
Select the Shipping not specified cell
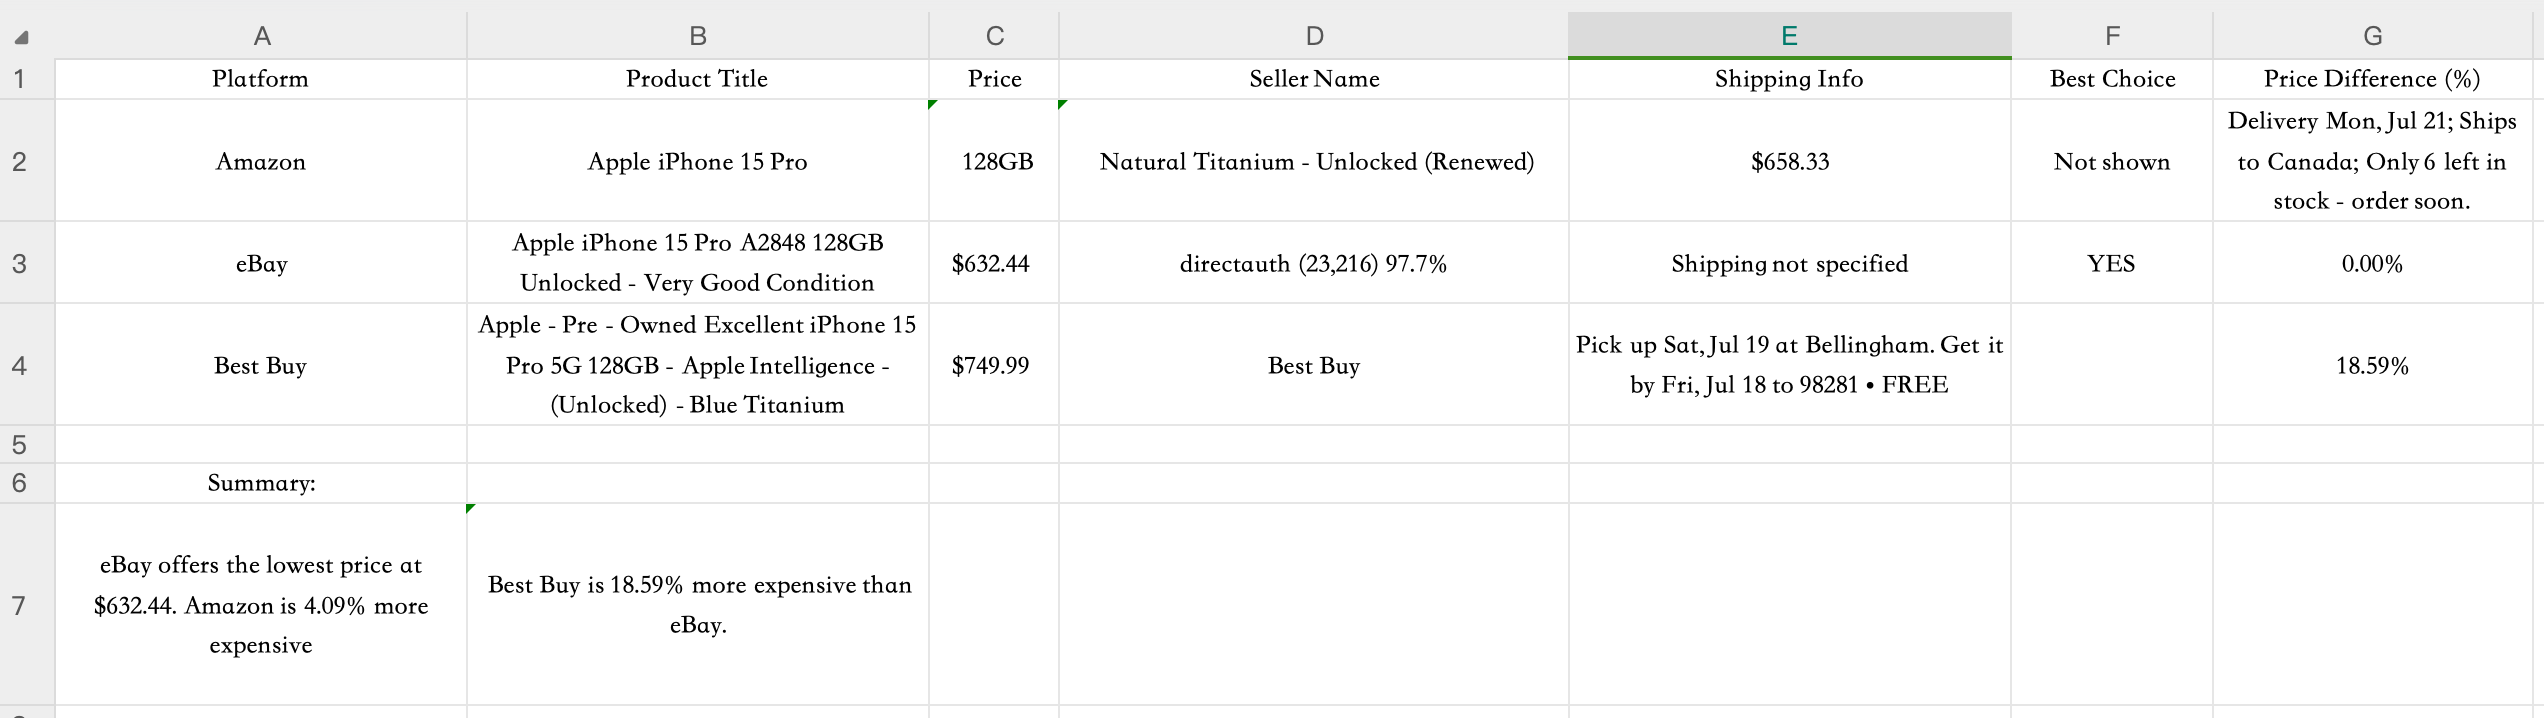[1789, 263]
